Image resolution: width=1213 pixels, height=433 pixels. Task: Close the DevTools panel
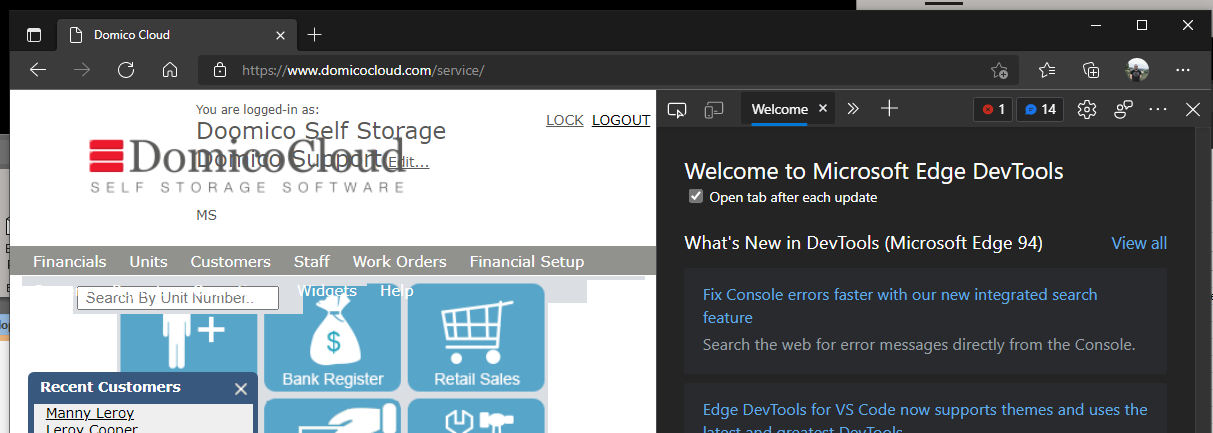click(x=1192, y=109)
